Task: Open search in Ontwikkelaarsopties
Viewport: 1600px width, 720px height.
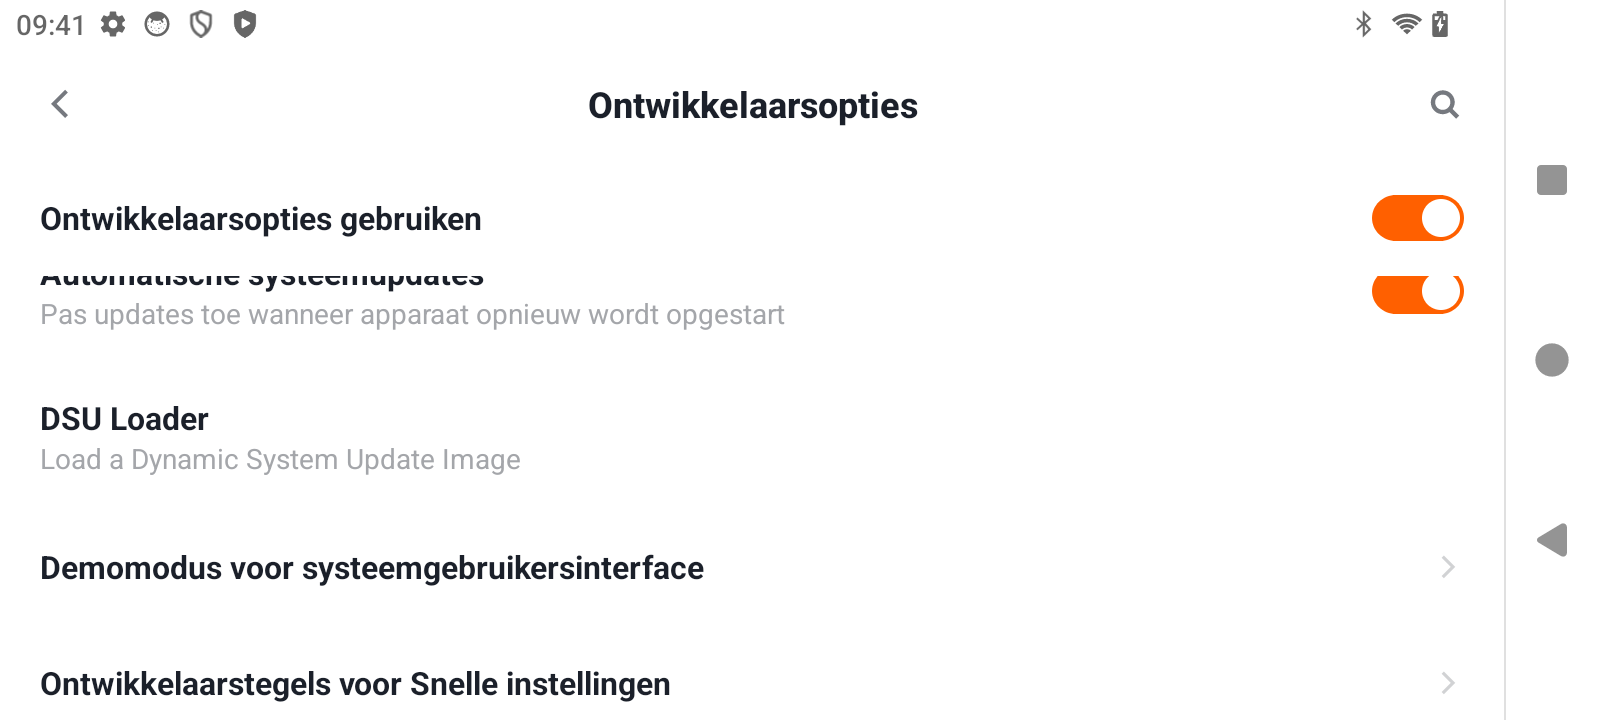Action: (1444, 104)
